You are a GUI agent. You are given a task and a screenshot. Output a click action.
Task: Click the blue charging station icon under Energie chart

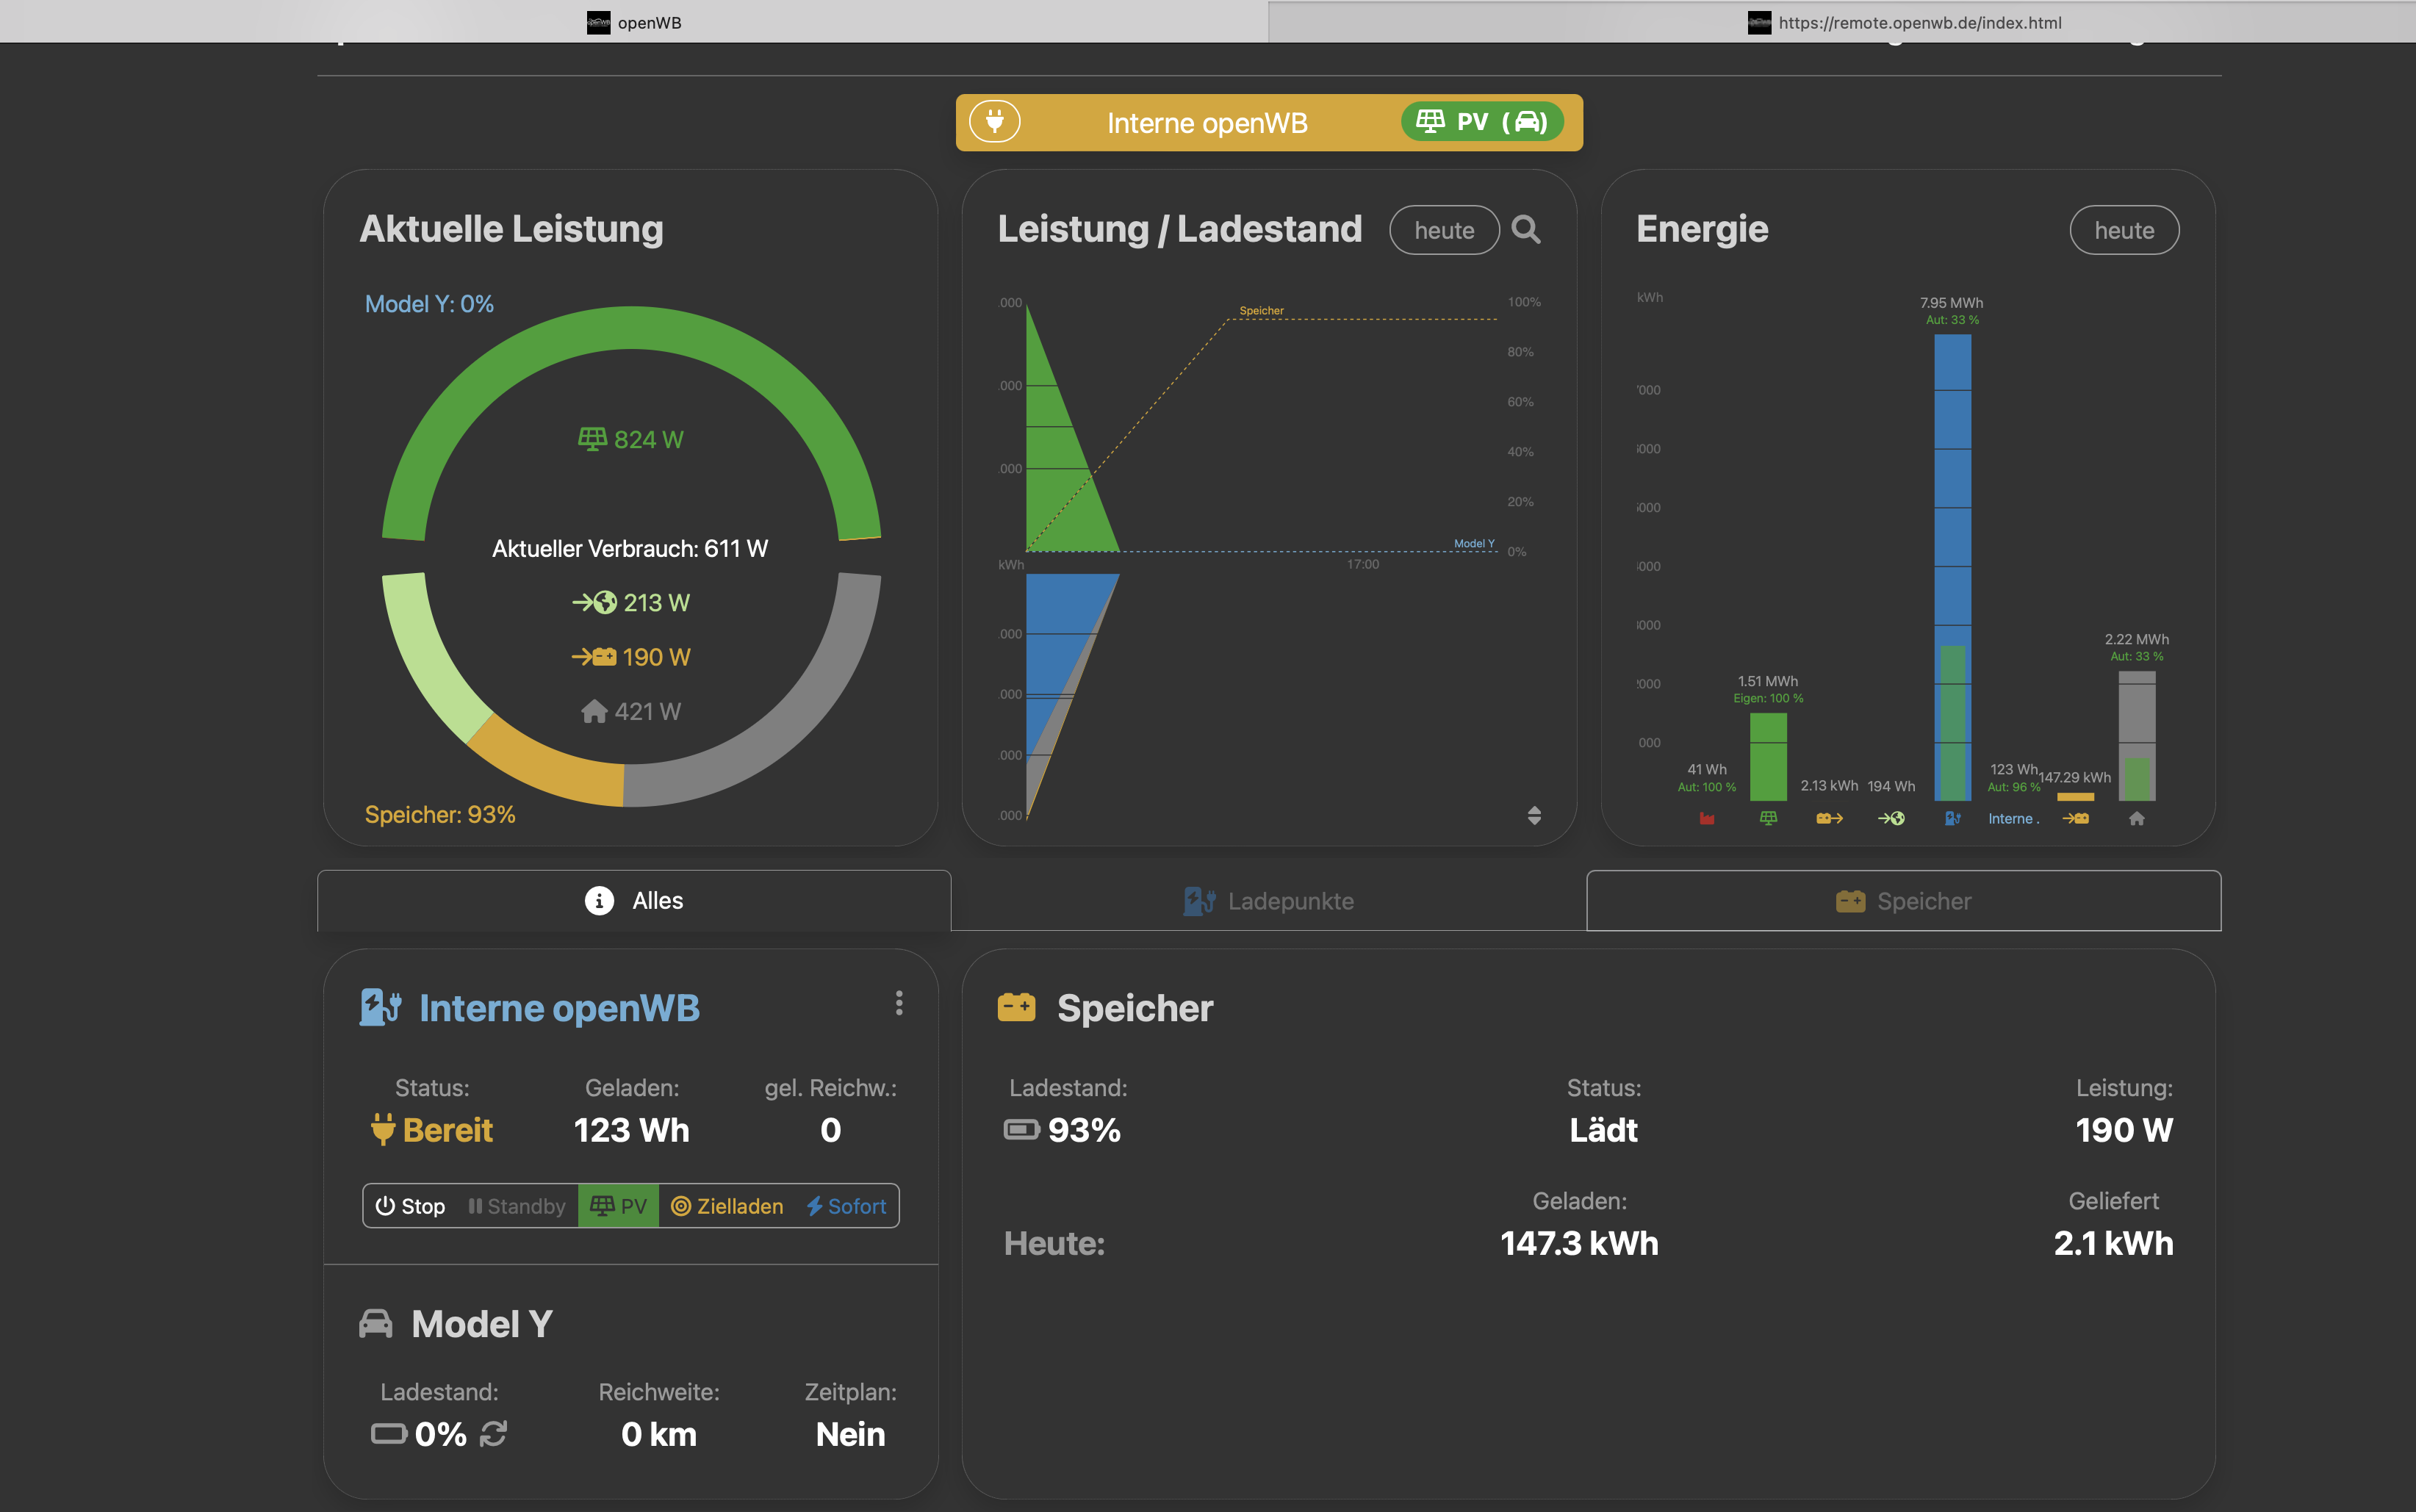click(1952, 819)
